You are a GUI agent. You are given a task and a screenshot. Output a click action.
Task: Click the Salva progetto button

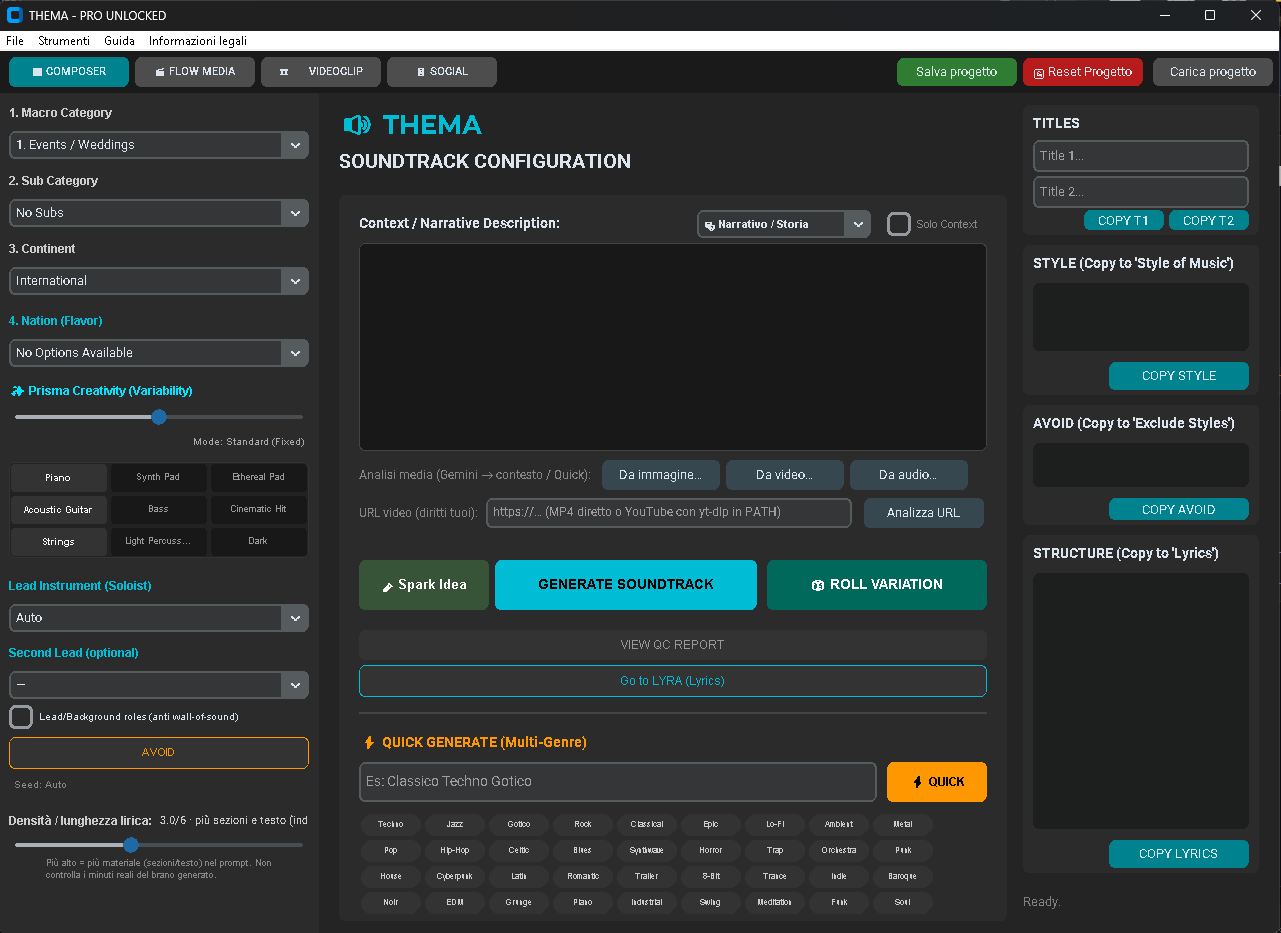pos(957,72)
